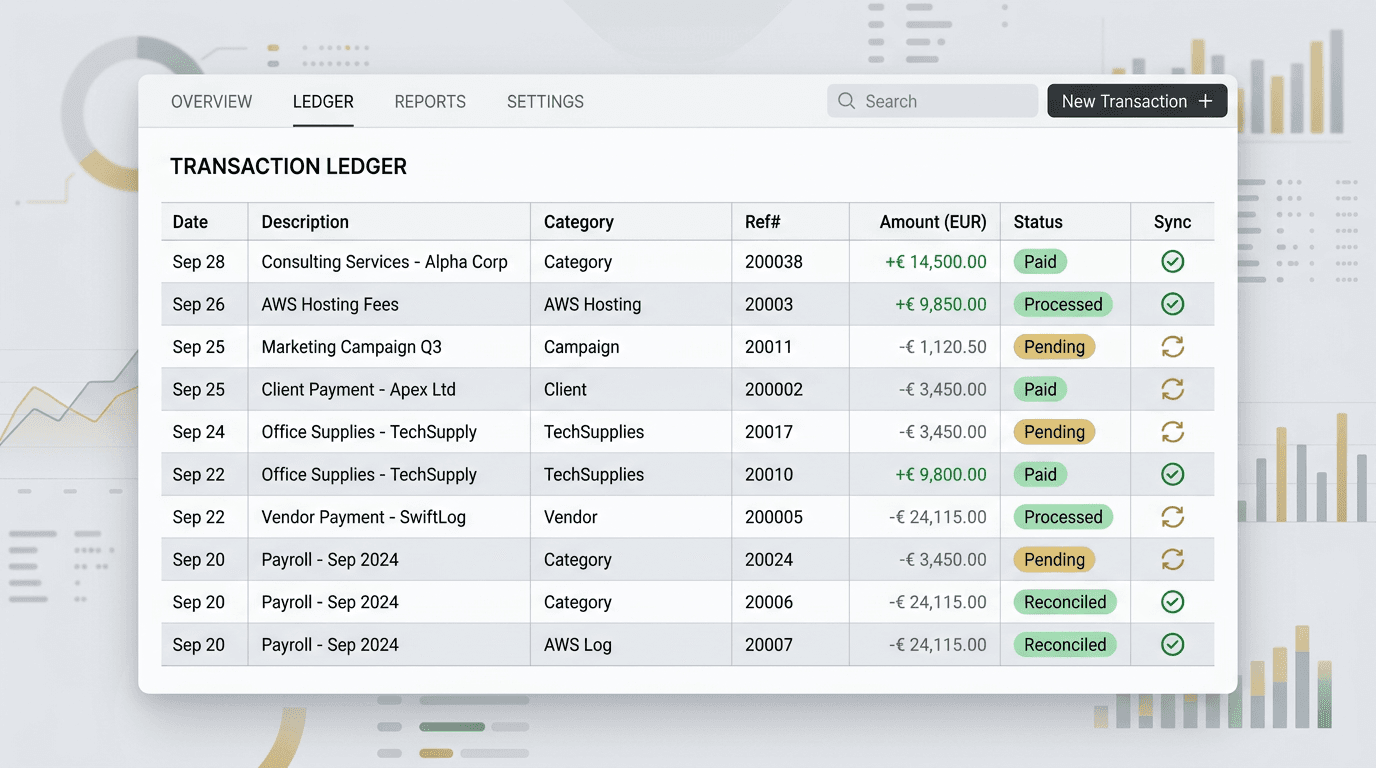Click refresh sync icon for Vendor Payment SwiftLog

[x=1171, y=516]
